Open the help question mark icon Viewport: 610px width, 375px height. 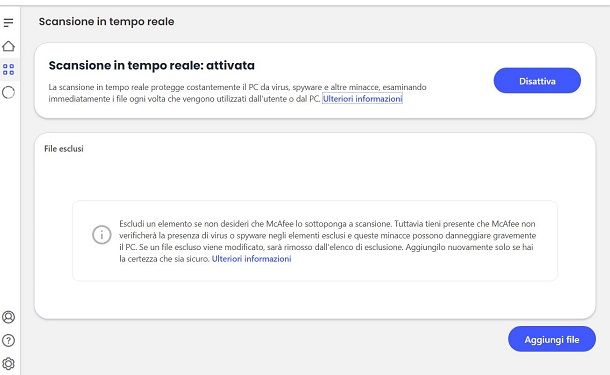click(9, 340)
